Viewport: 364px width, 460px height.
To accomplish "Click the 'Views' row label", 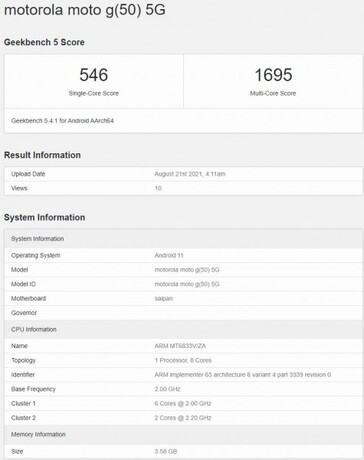I will tap(19, 188).
